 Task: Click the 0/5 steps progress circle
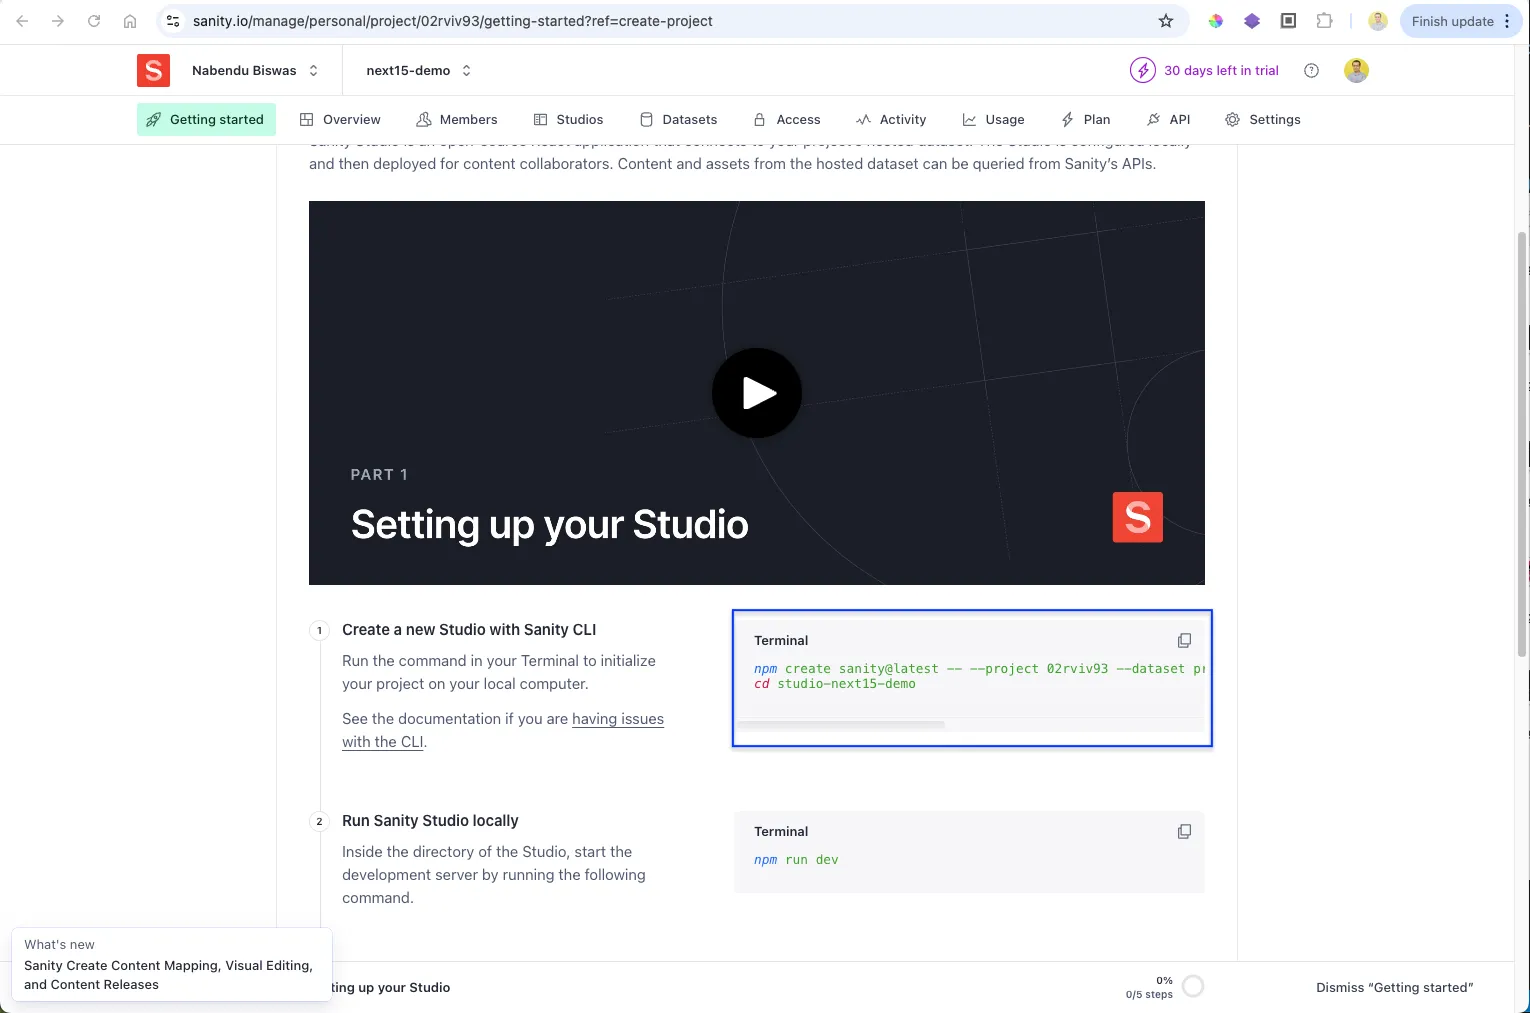(1193, 987)
